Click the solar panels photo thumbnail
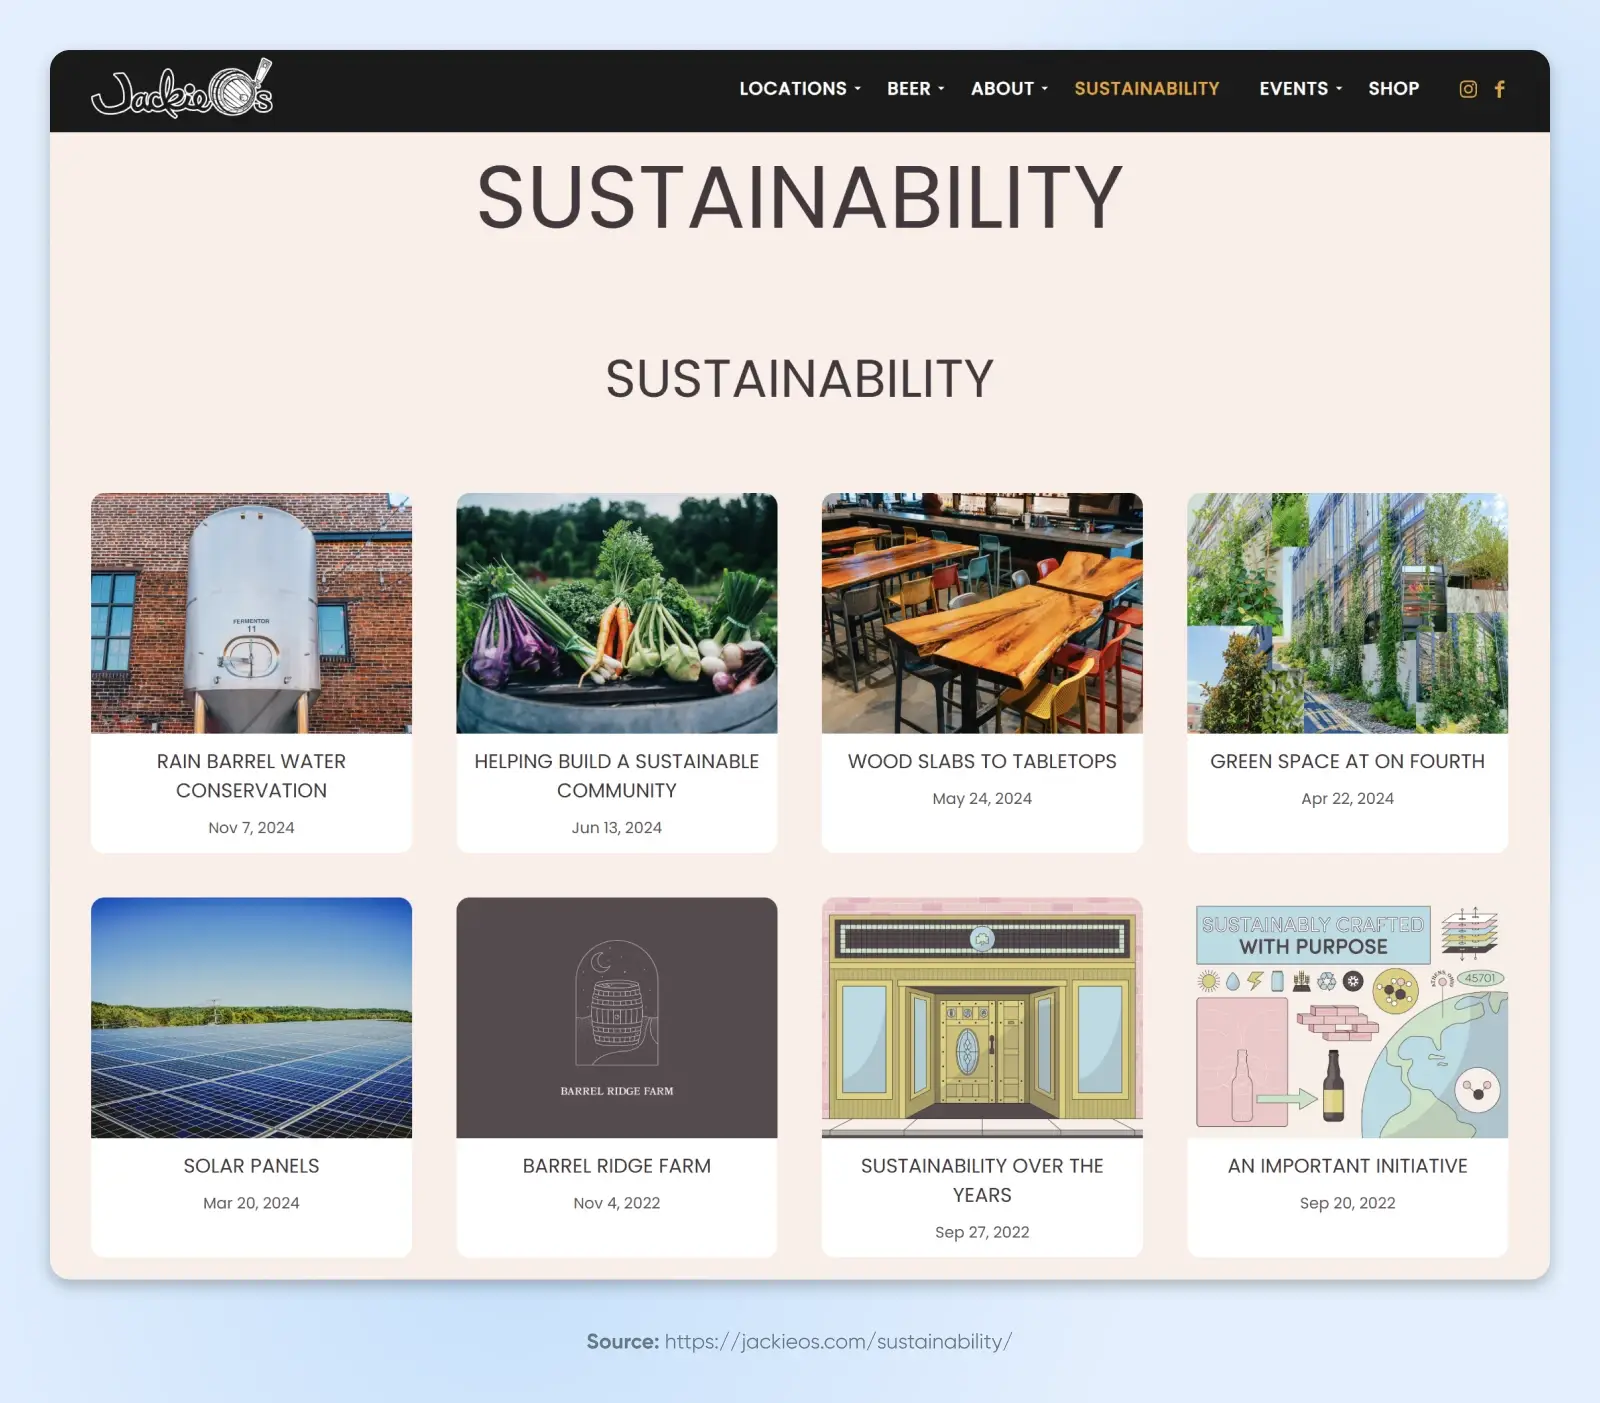The width and height of the screenshot is (1600, 1403). 251,1017
